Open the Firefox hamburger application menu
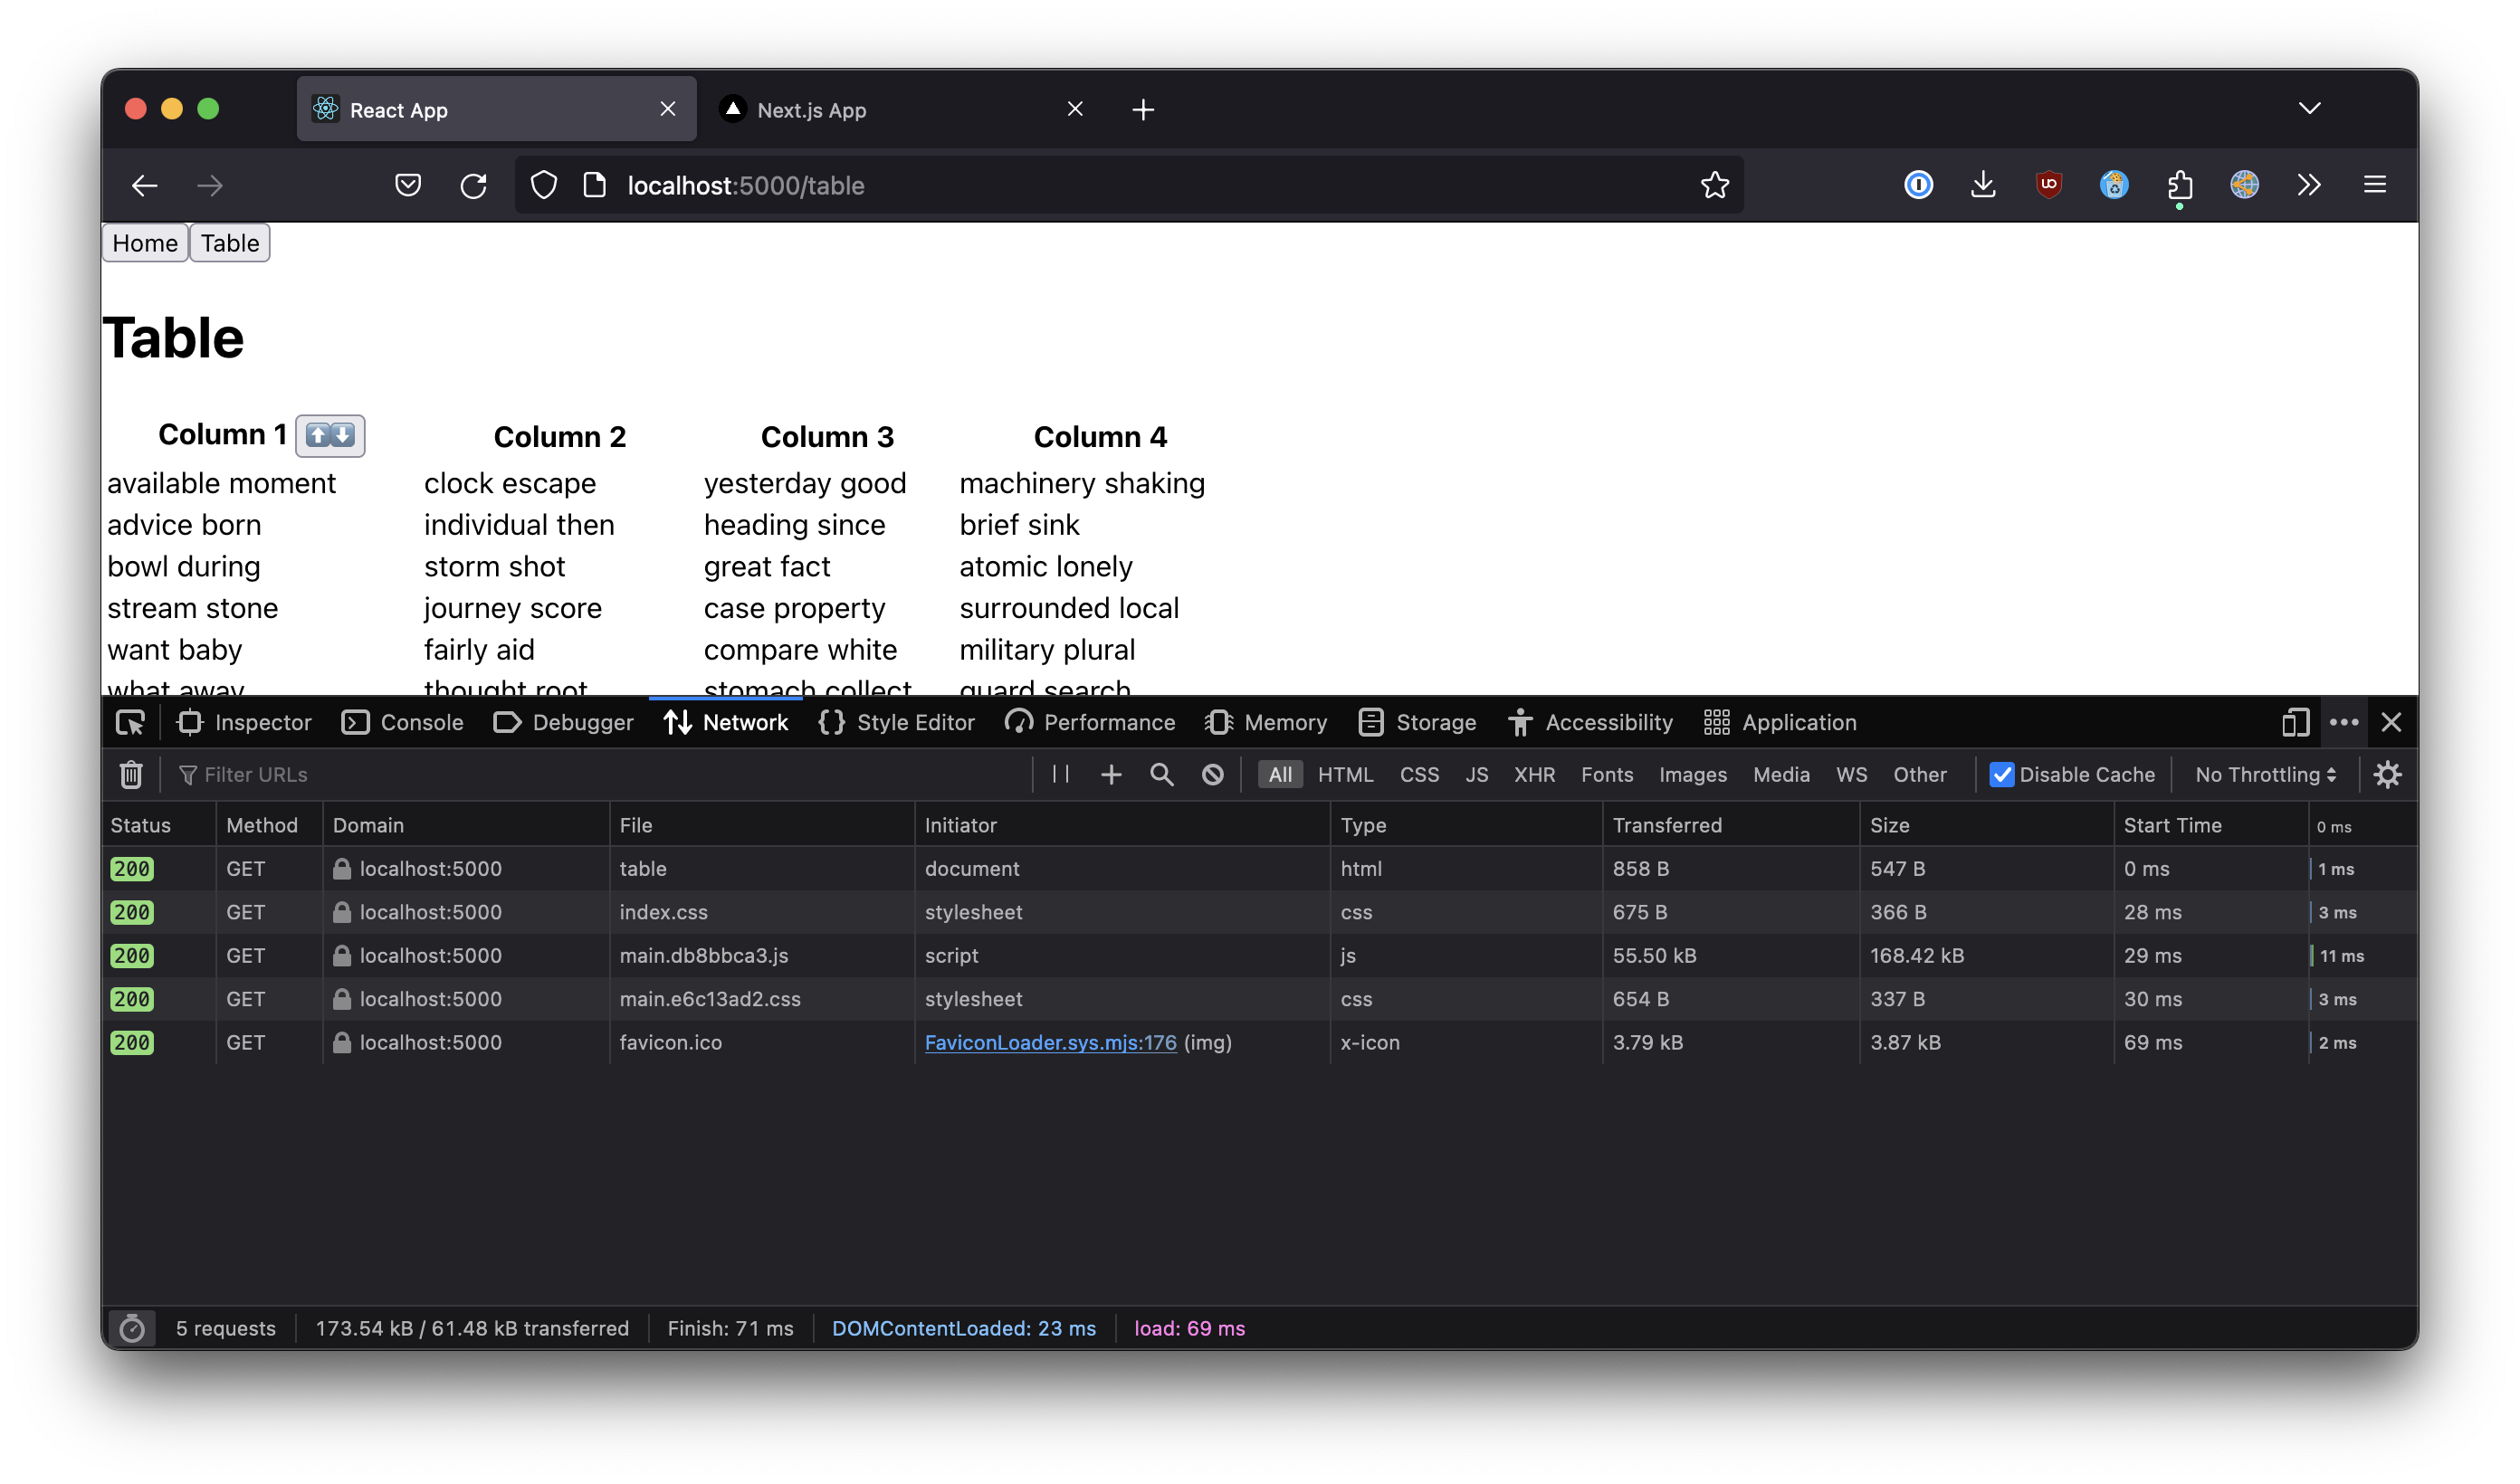This screenshot has height=1484, width=2520. coord(2375,185)
